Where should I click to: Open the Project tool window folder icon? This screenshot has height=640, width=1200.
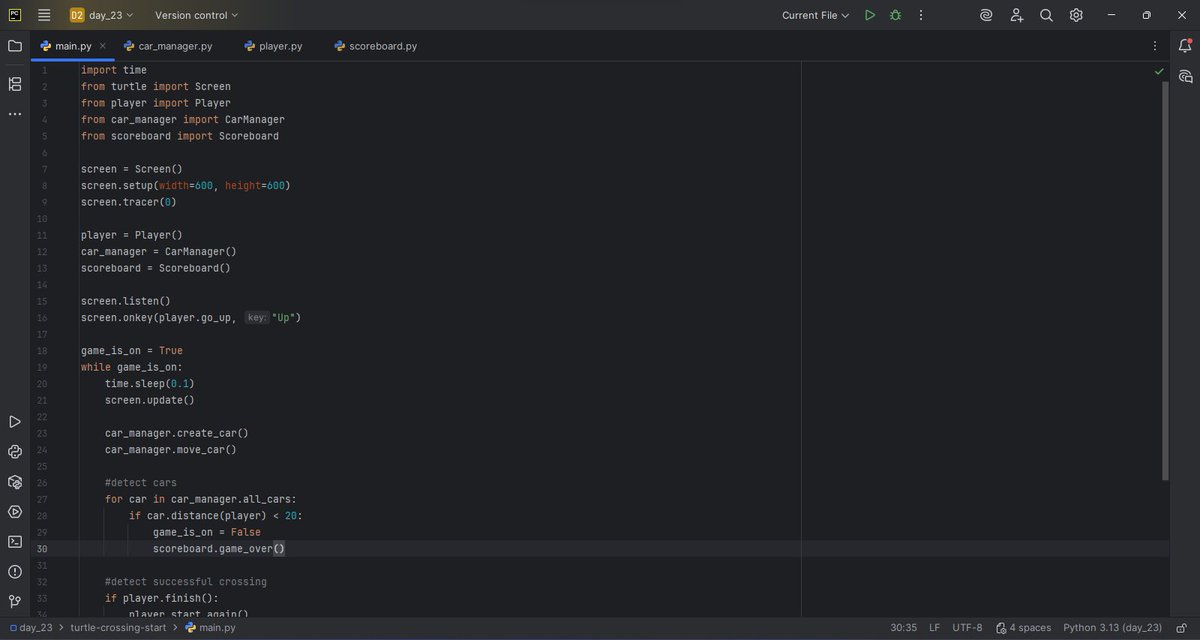(x=14, y=46)
